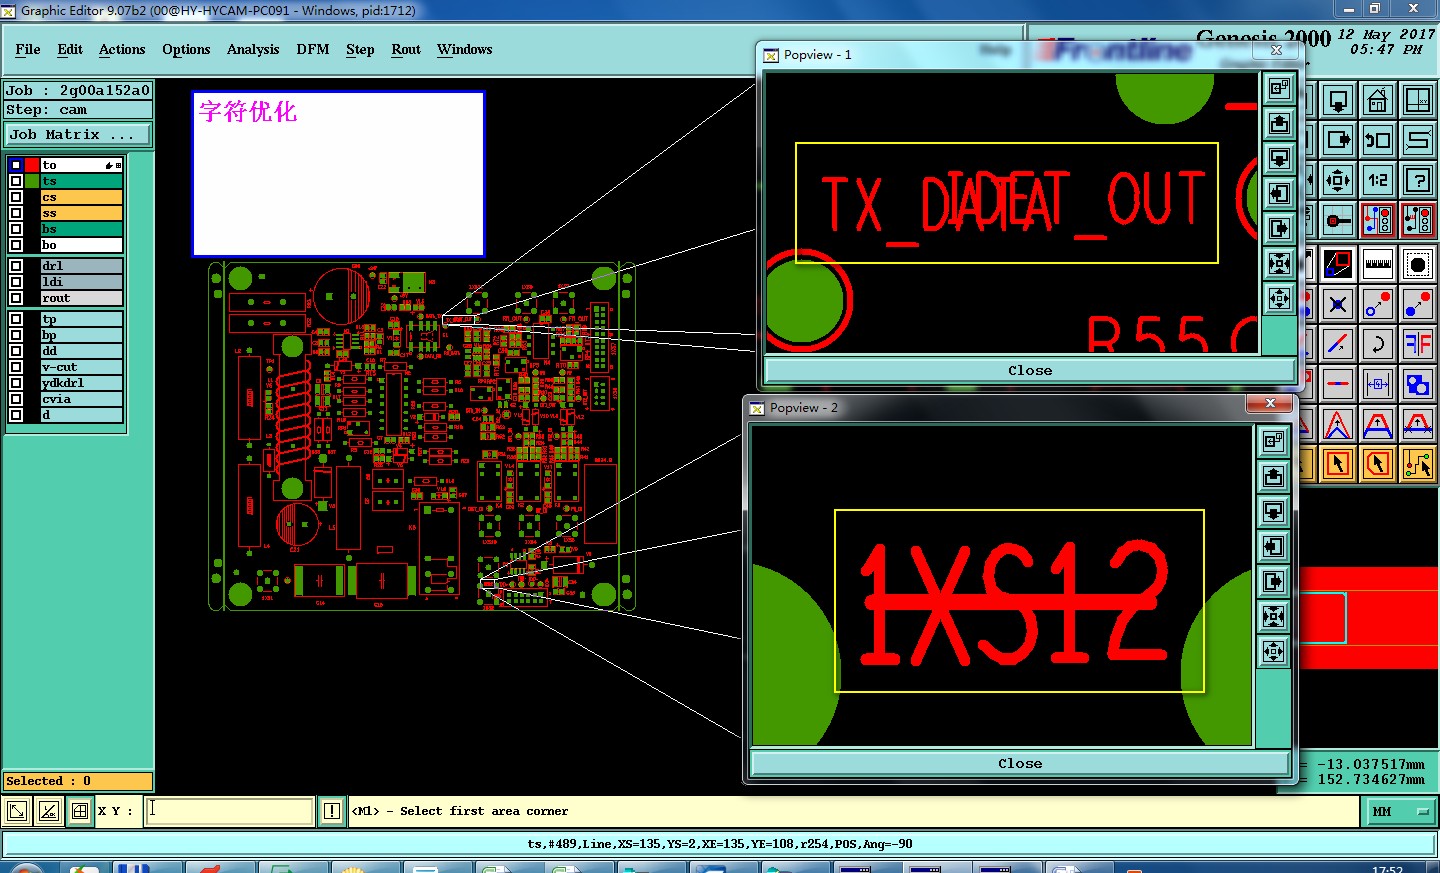Viewport: 1440px width, 873px height.
Task: Toggle checkbox for layer 'cs'
Action: pos(16,197)
